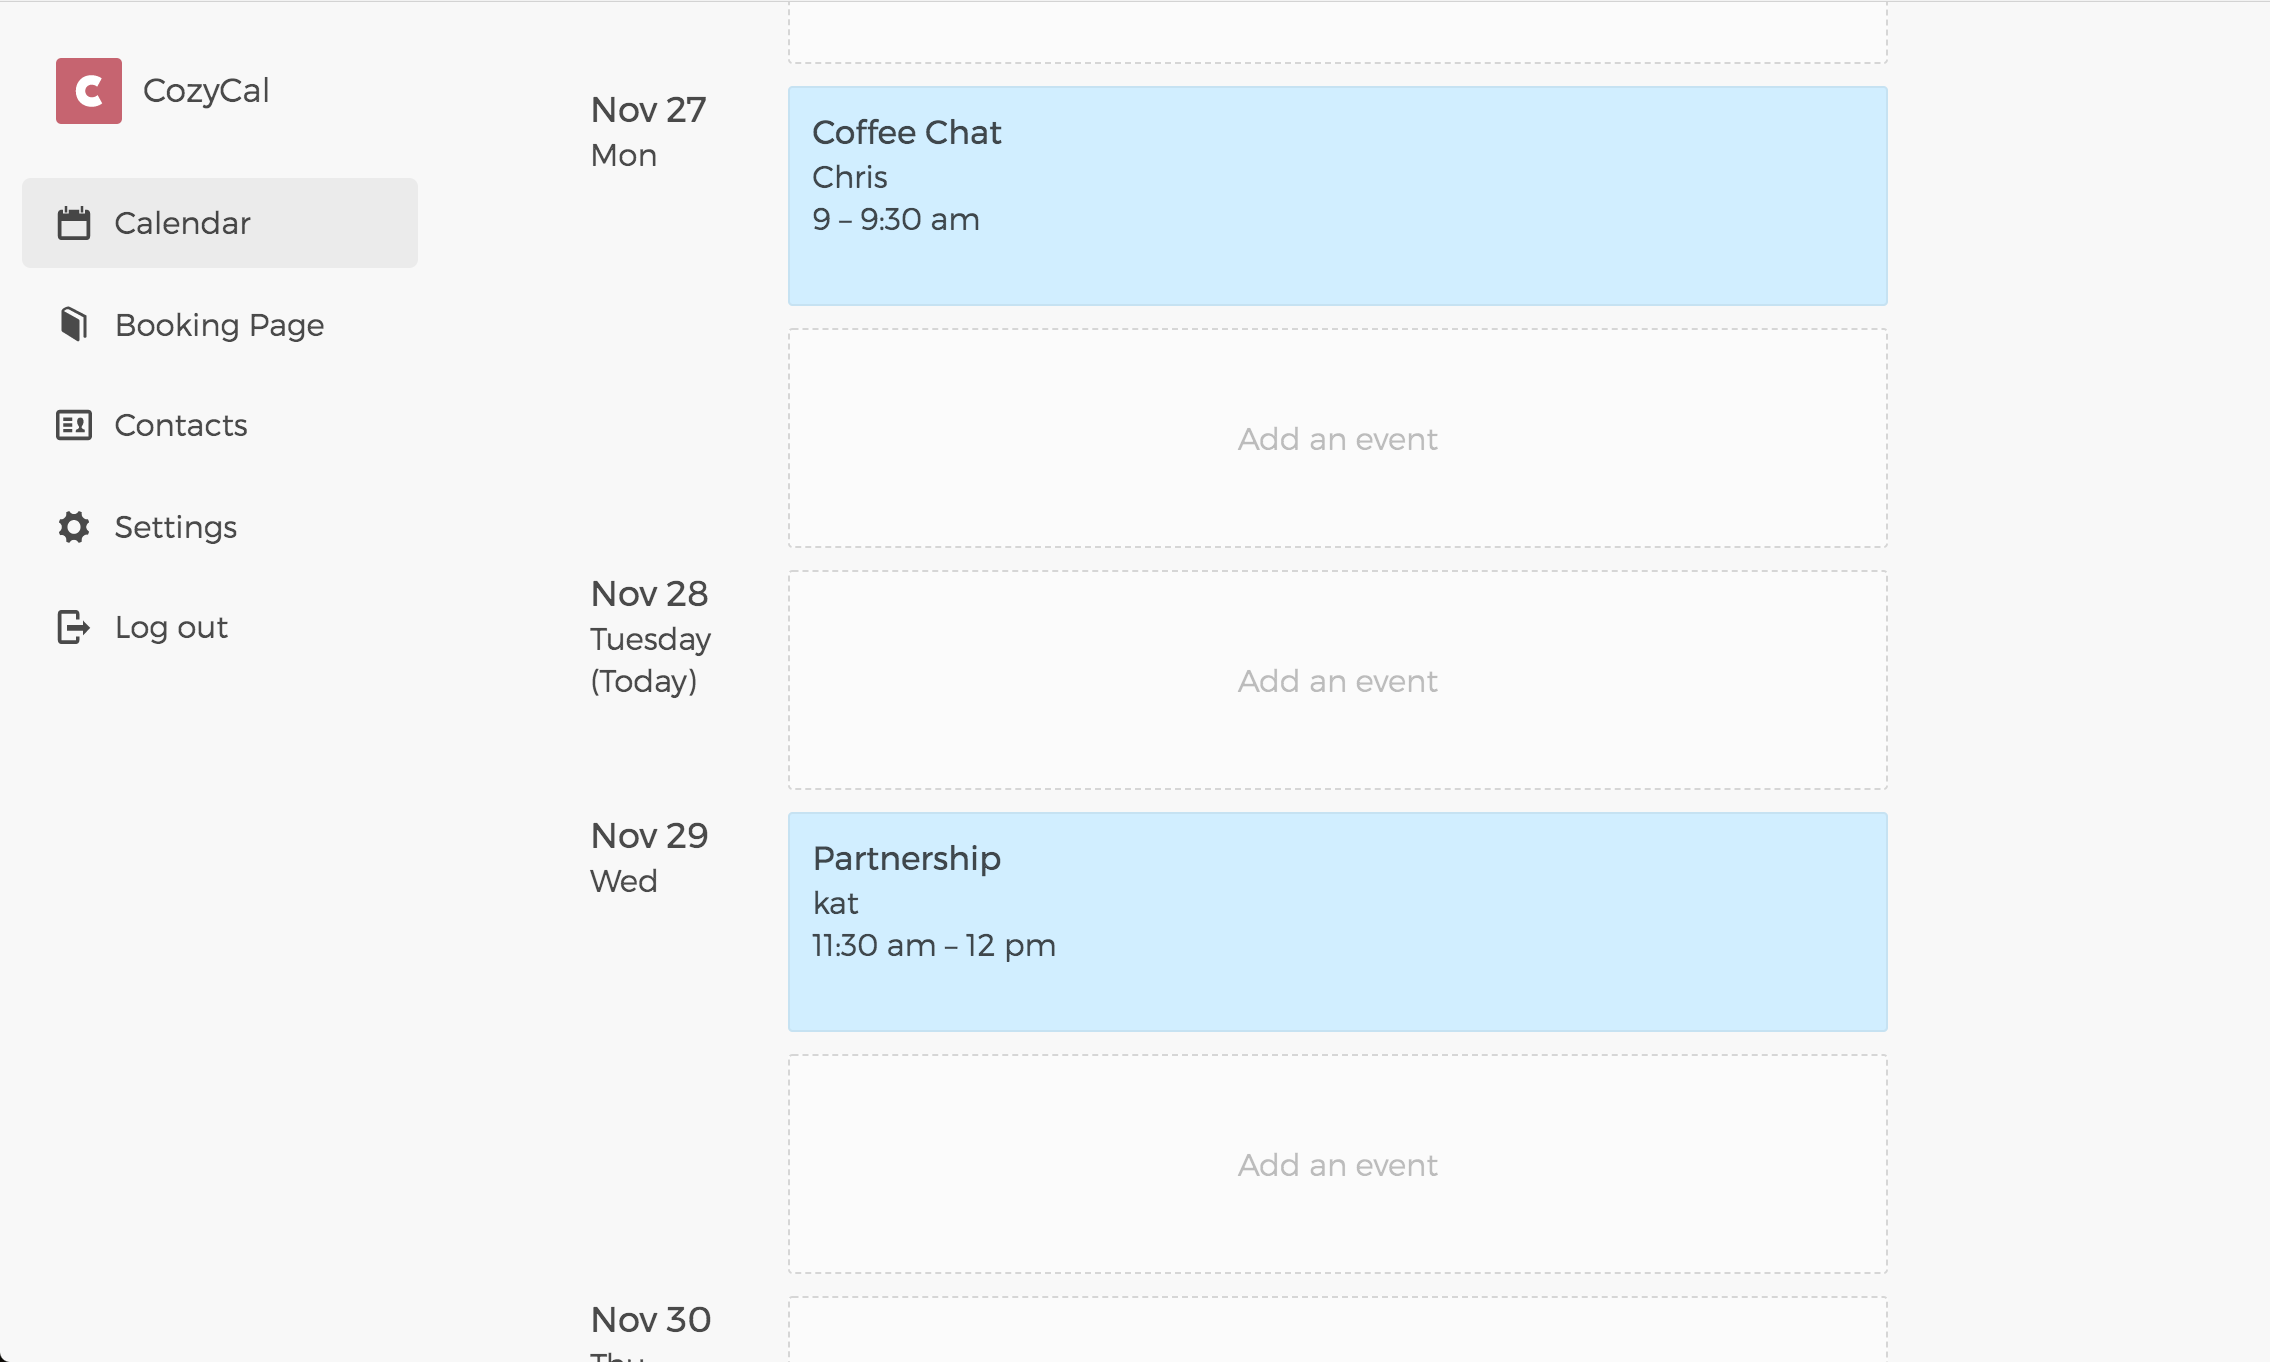Viewport: 2270px width, 1362px height.
Task: Click the Nov 30 date heading
Action: pos(651,1320)
